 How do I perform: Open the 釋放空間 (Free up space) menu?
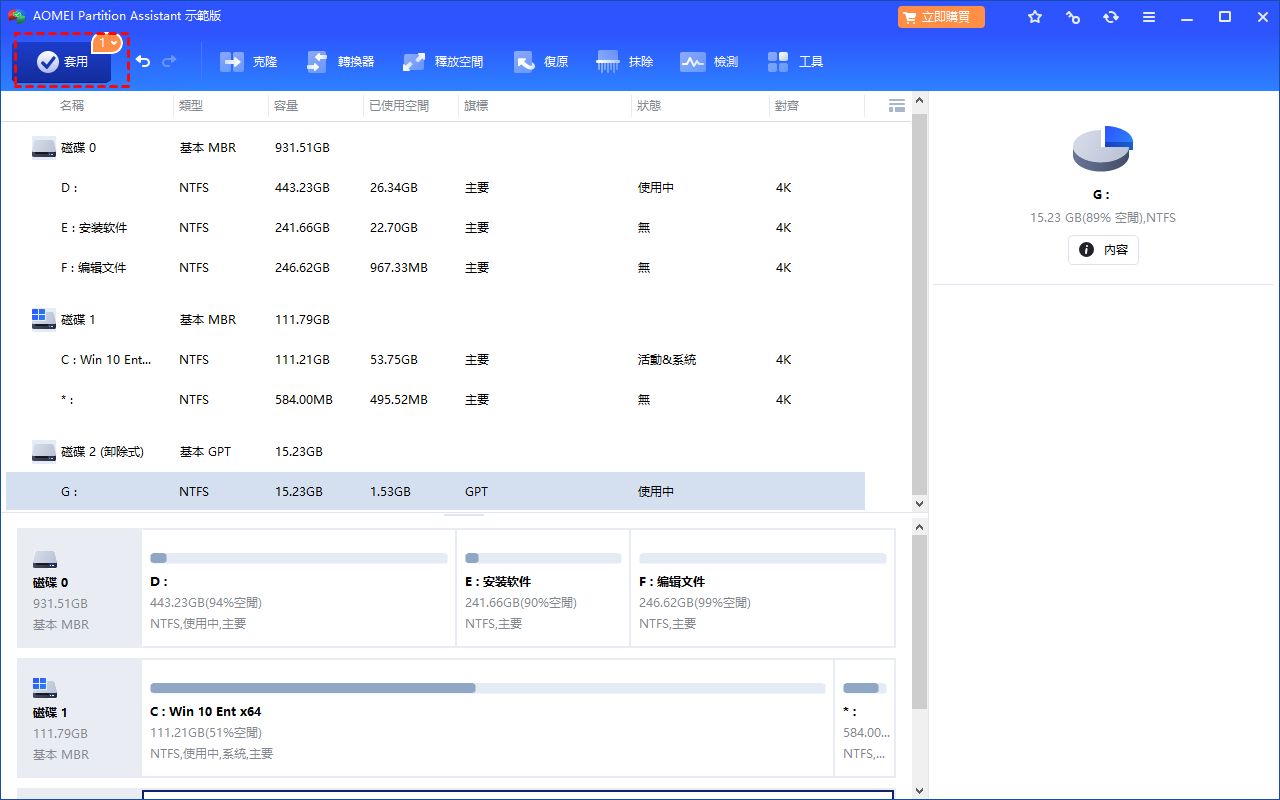point(443,62)
